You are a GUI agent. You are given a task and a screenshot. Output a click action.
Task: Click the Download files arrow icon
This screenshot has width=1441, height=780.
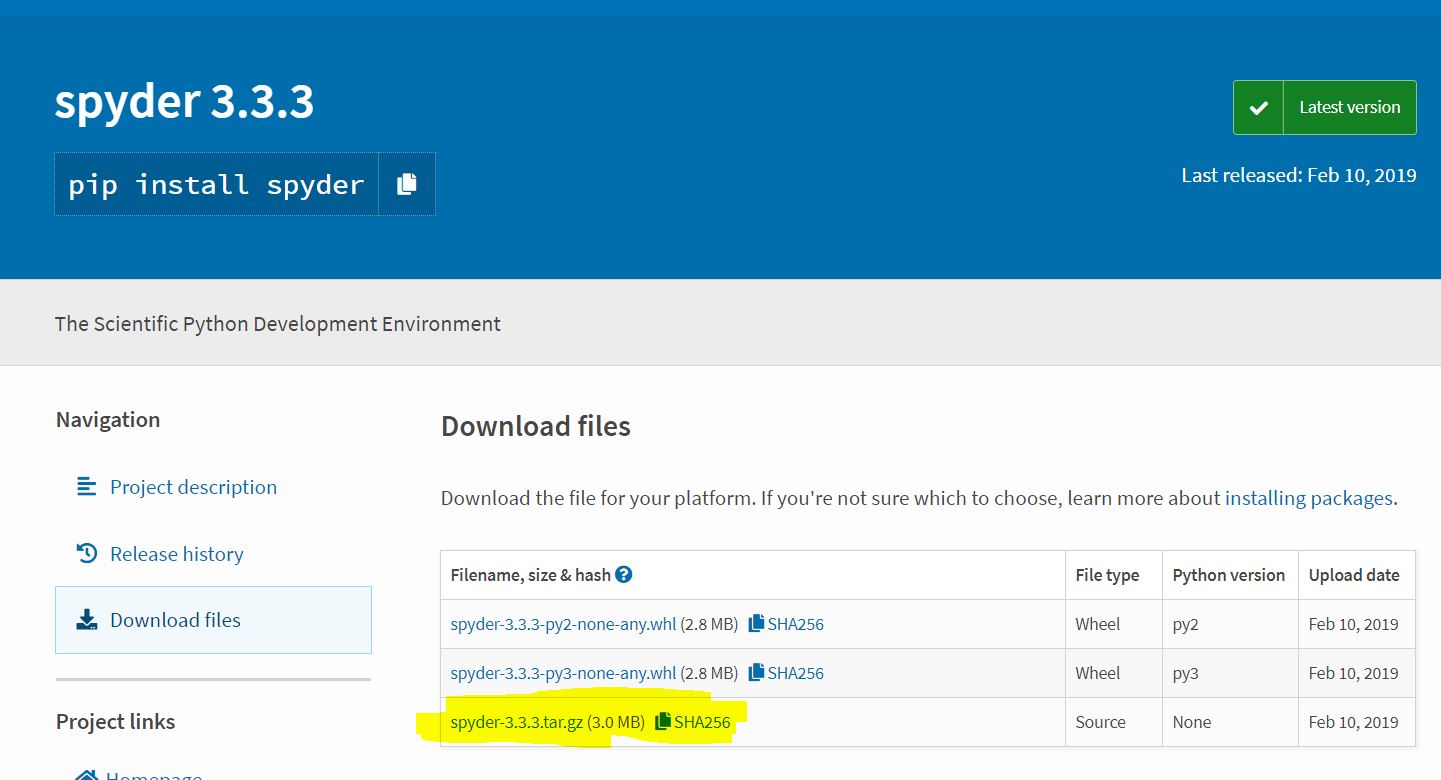[x=87, y=620]
